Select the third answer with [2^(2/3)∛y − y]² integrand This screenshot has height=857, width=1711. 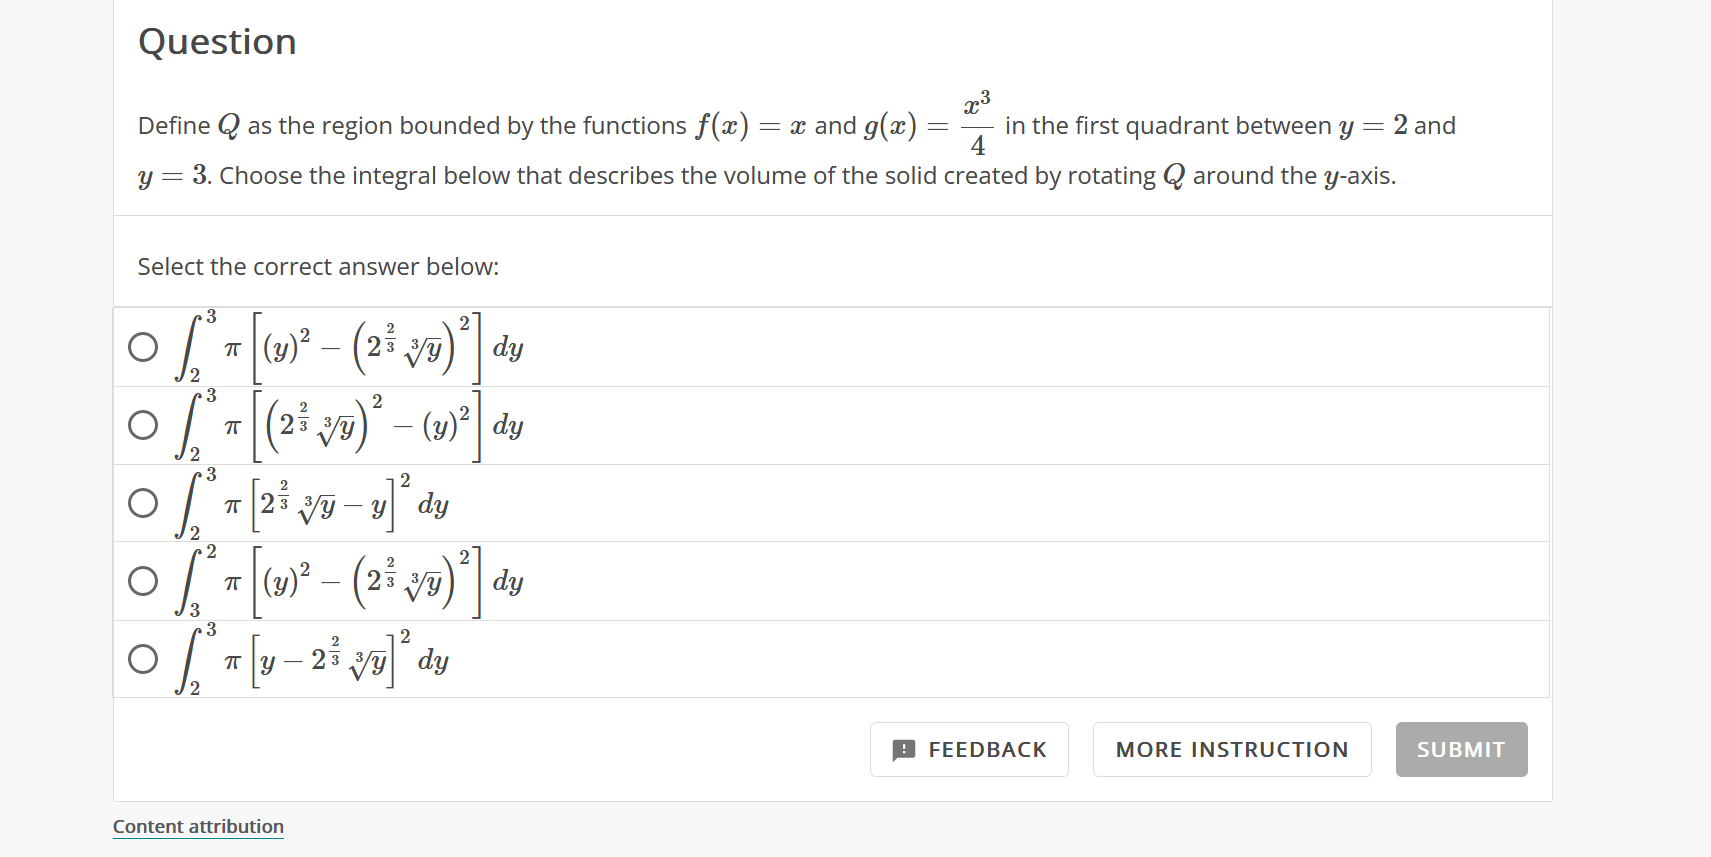pos(142,503)
